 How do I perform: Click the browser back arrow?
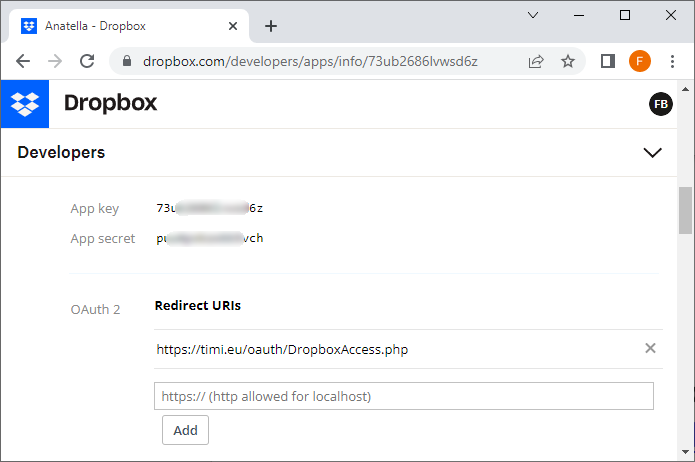click(23, 61)
